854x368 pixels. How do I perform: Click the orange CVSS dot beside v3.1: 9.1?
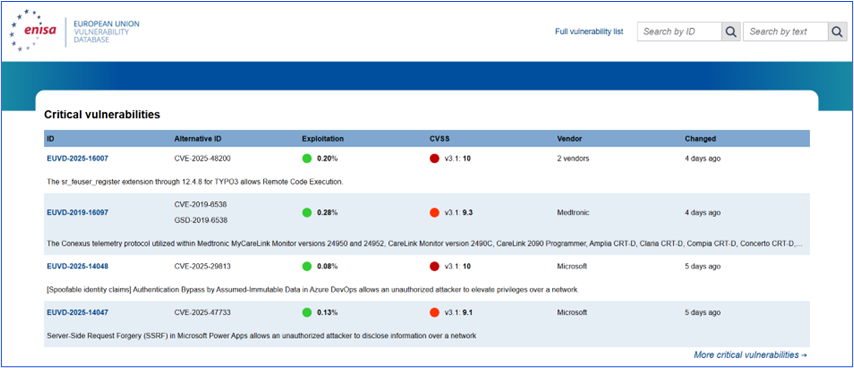tap(435, 312)
